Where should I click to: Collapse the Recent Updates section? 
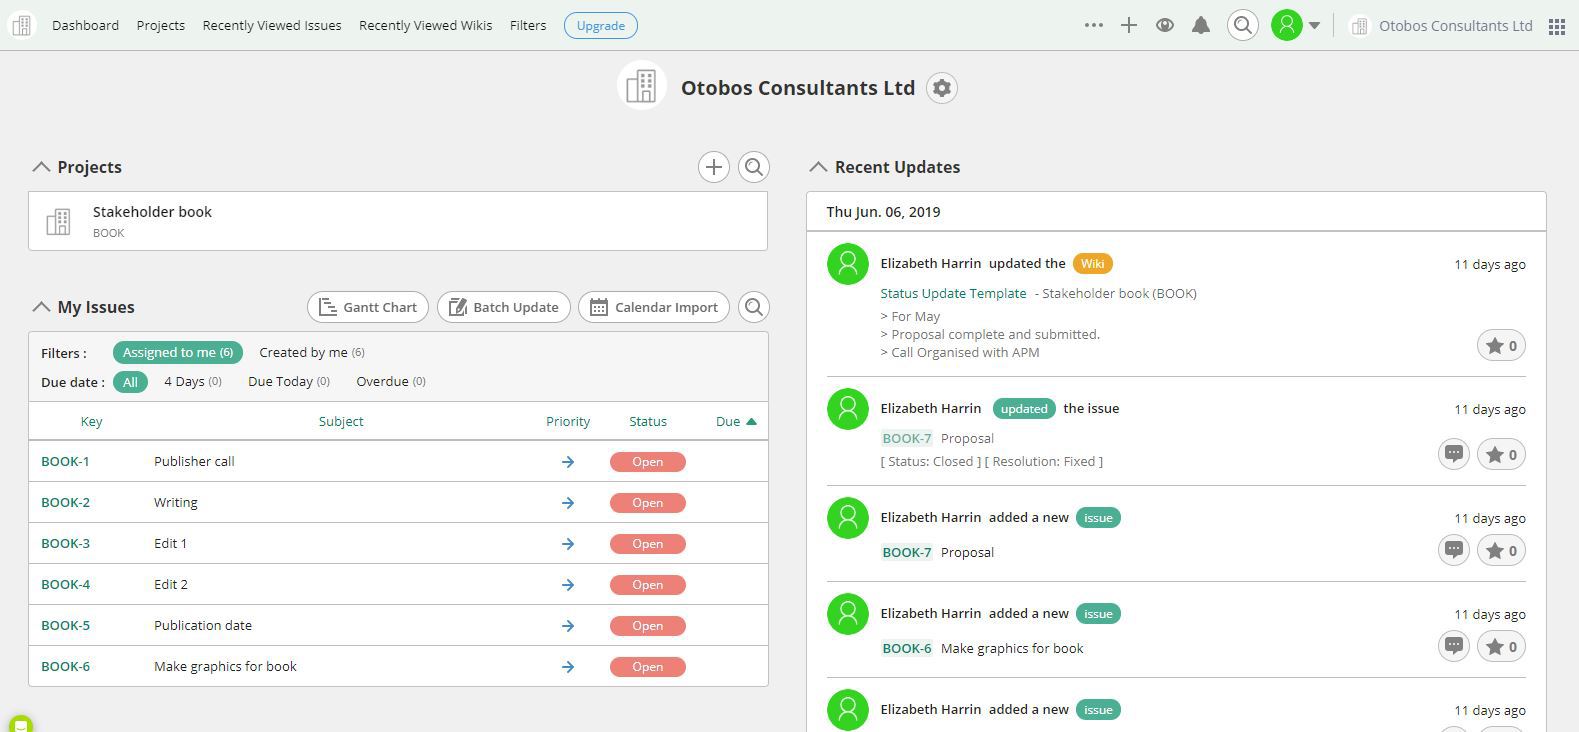pyautogui.click(x=818, y=167)
